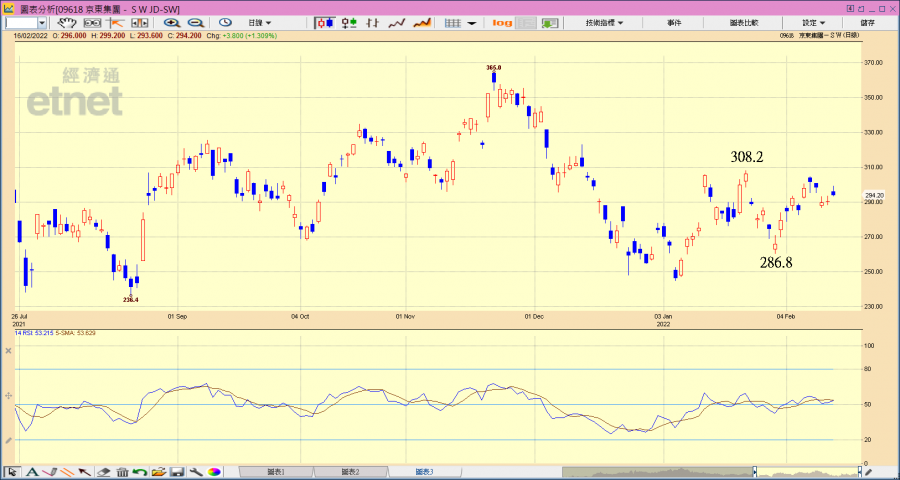
Task: Click the undo arrow icon
Action: [140, 471]
